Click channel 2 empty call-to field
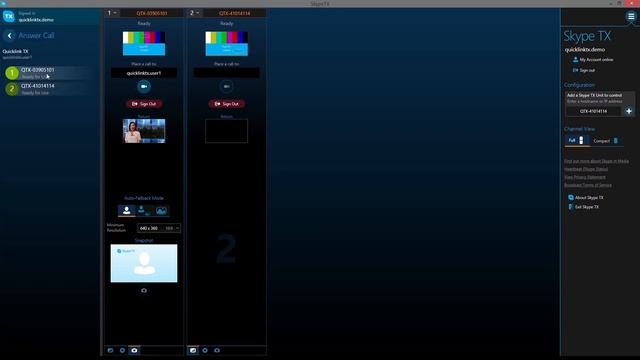The image size is (640, 360). pyautogui.click(x=227, y=73)
